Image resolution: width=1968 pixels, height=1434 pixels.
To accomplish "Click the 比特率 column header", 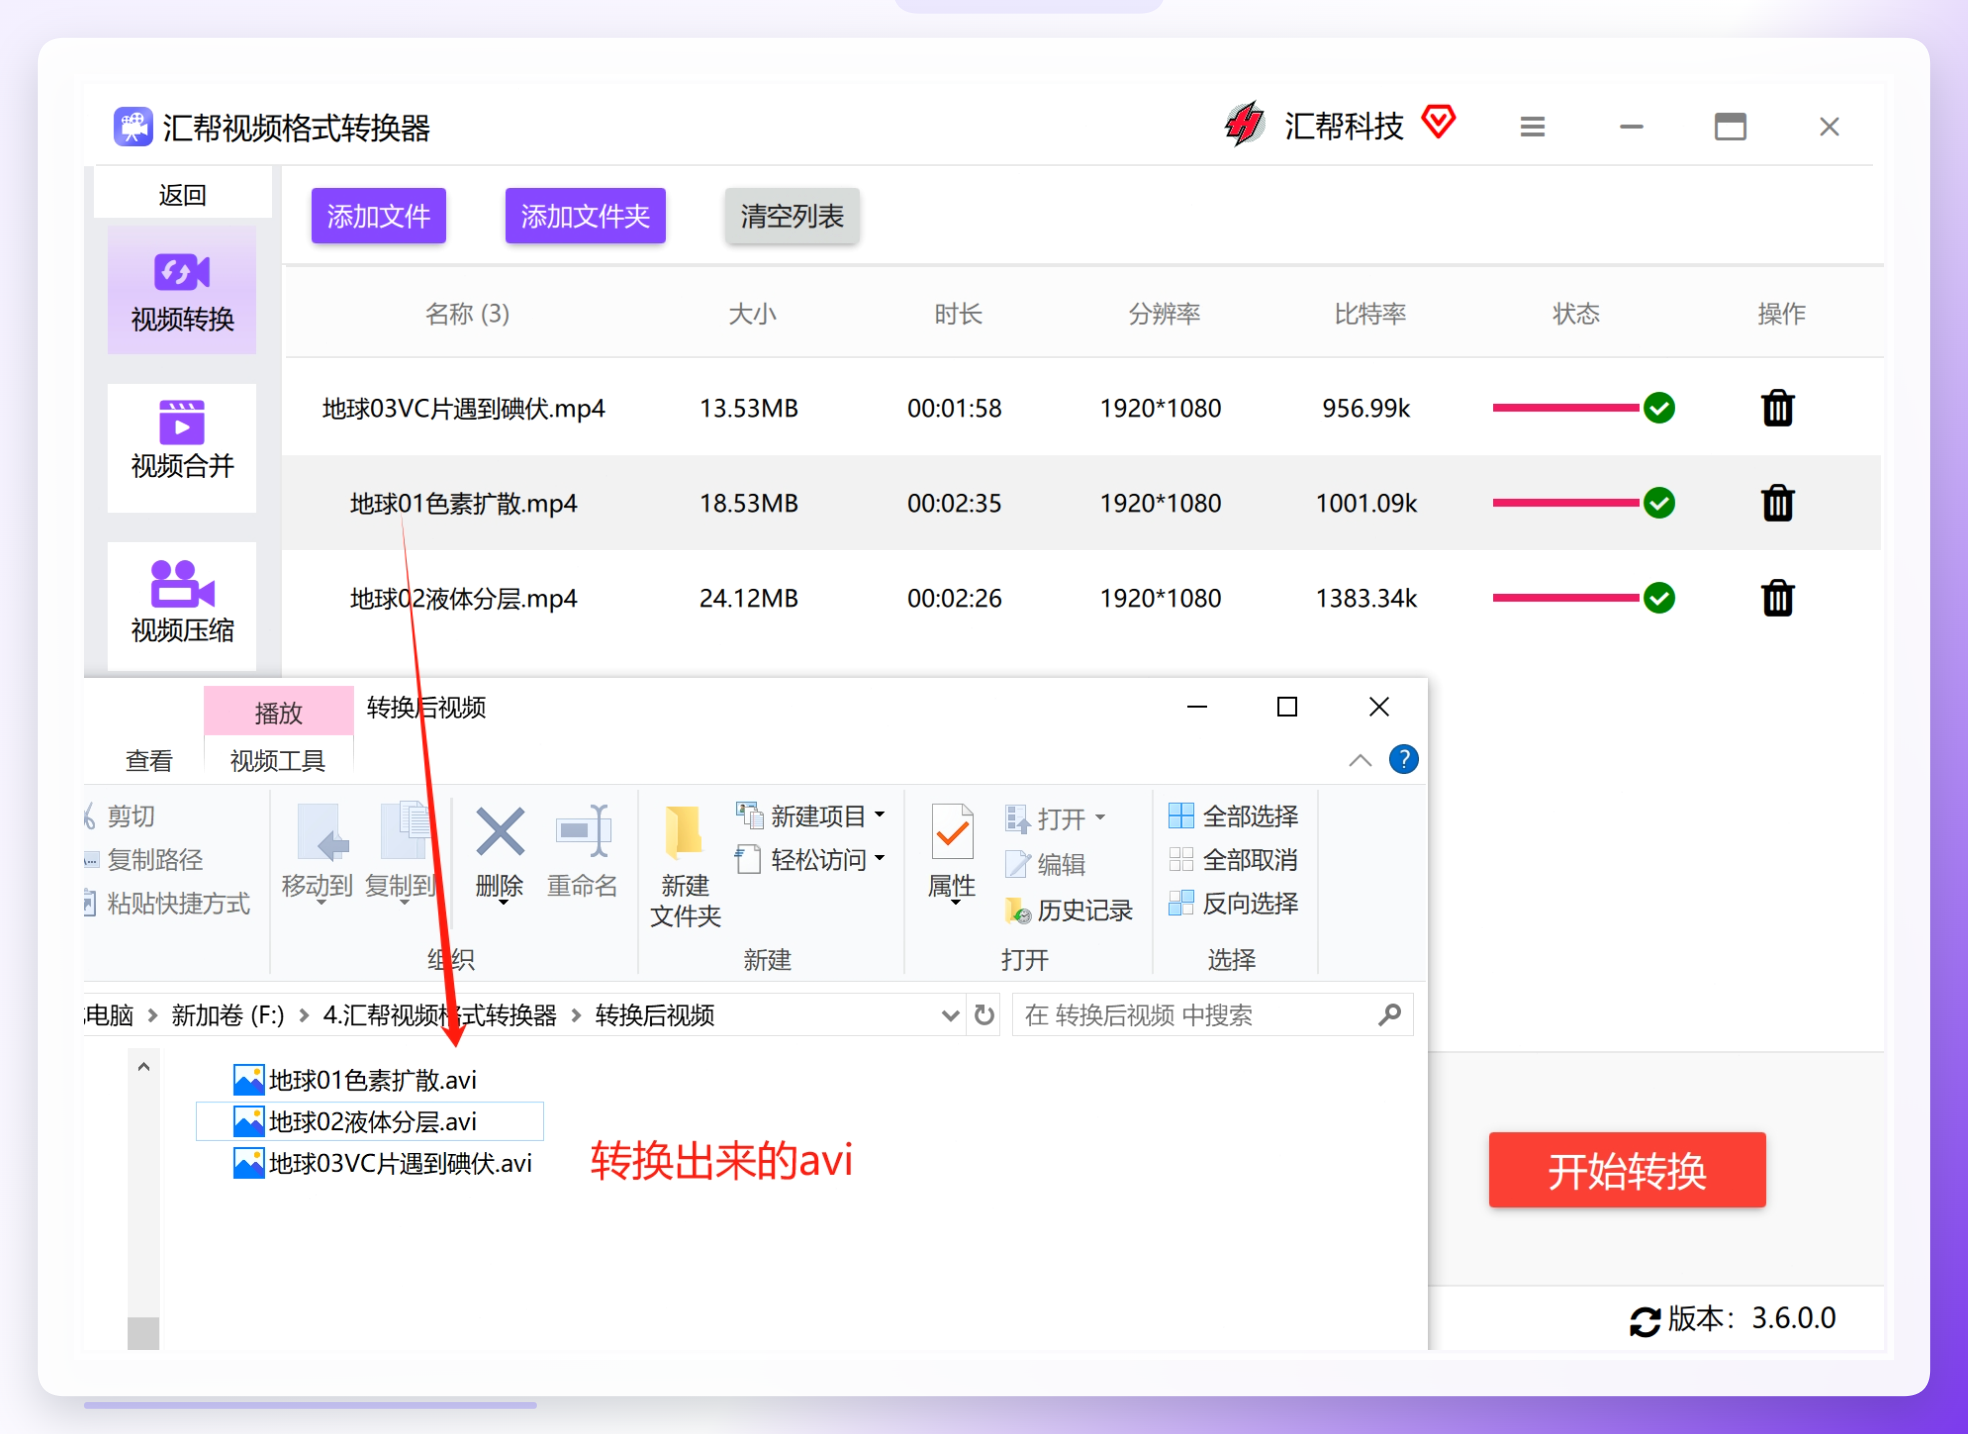I will (x=1370, y=314).
